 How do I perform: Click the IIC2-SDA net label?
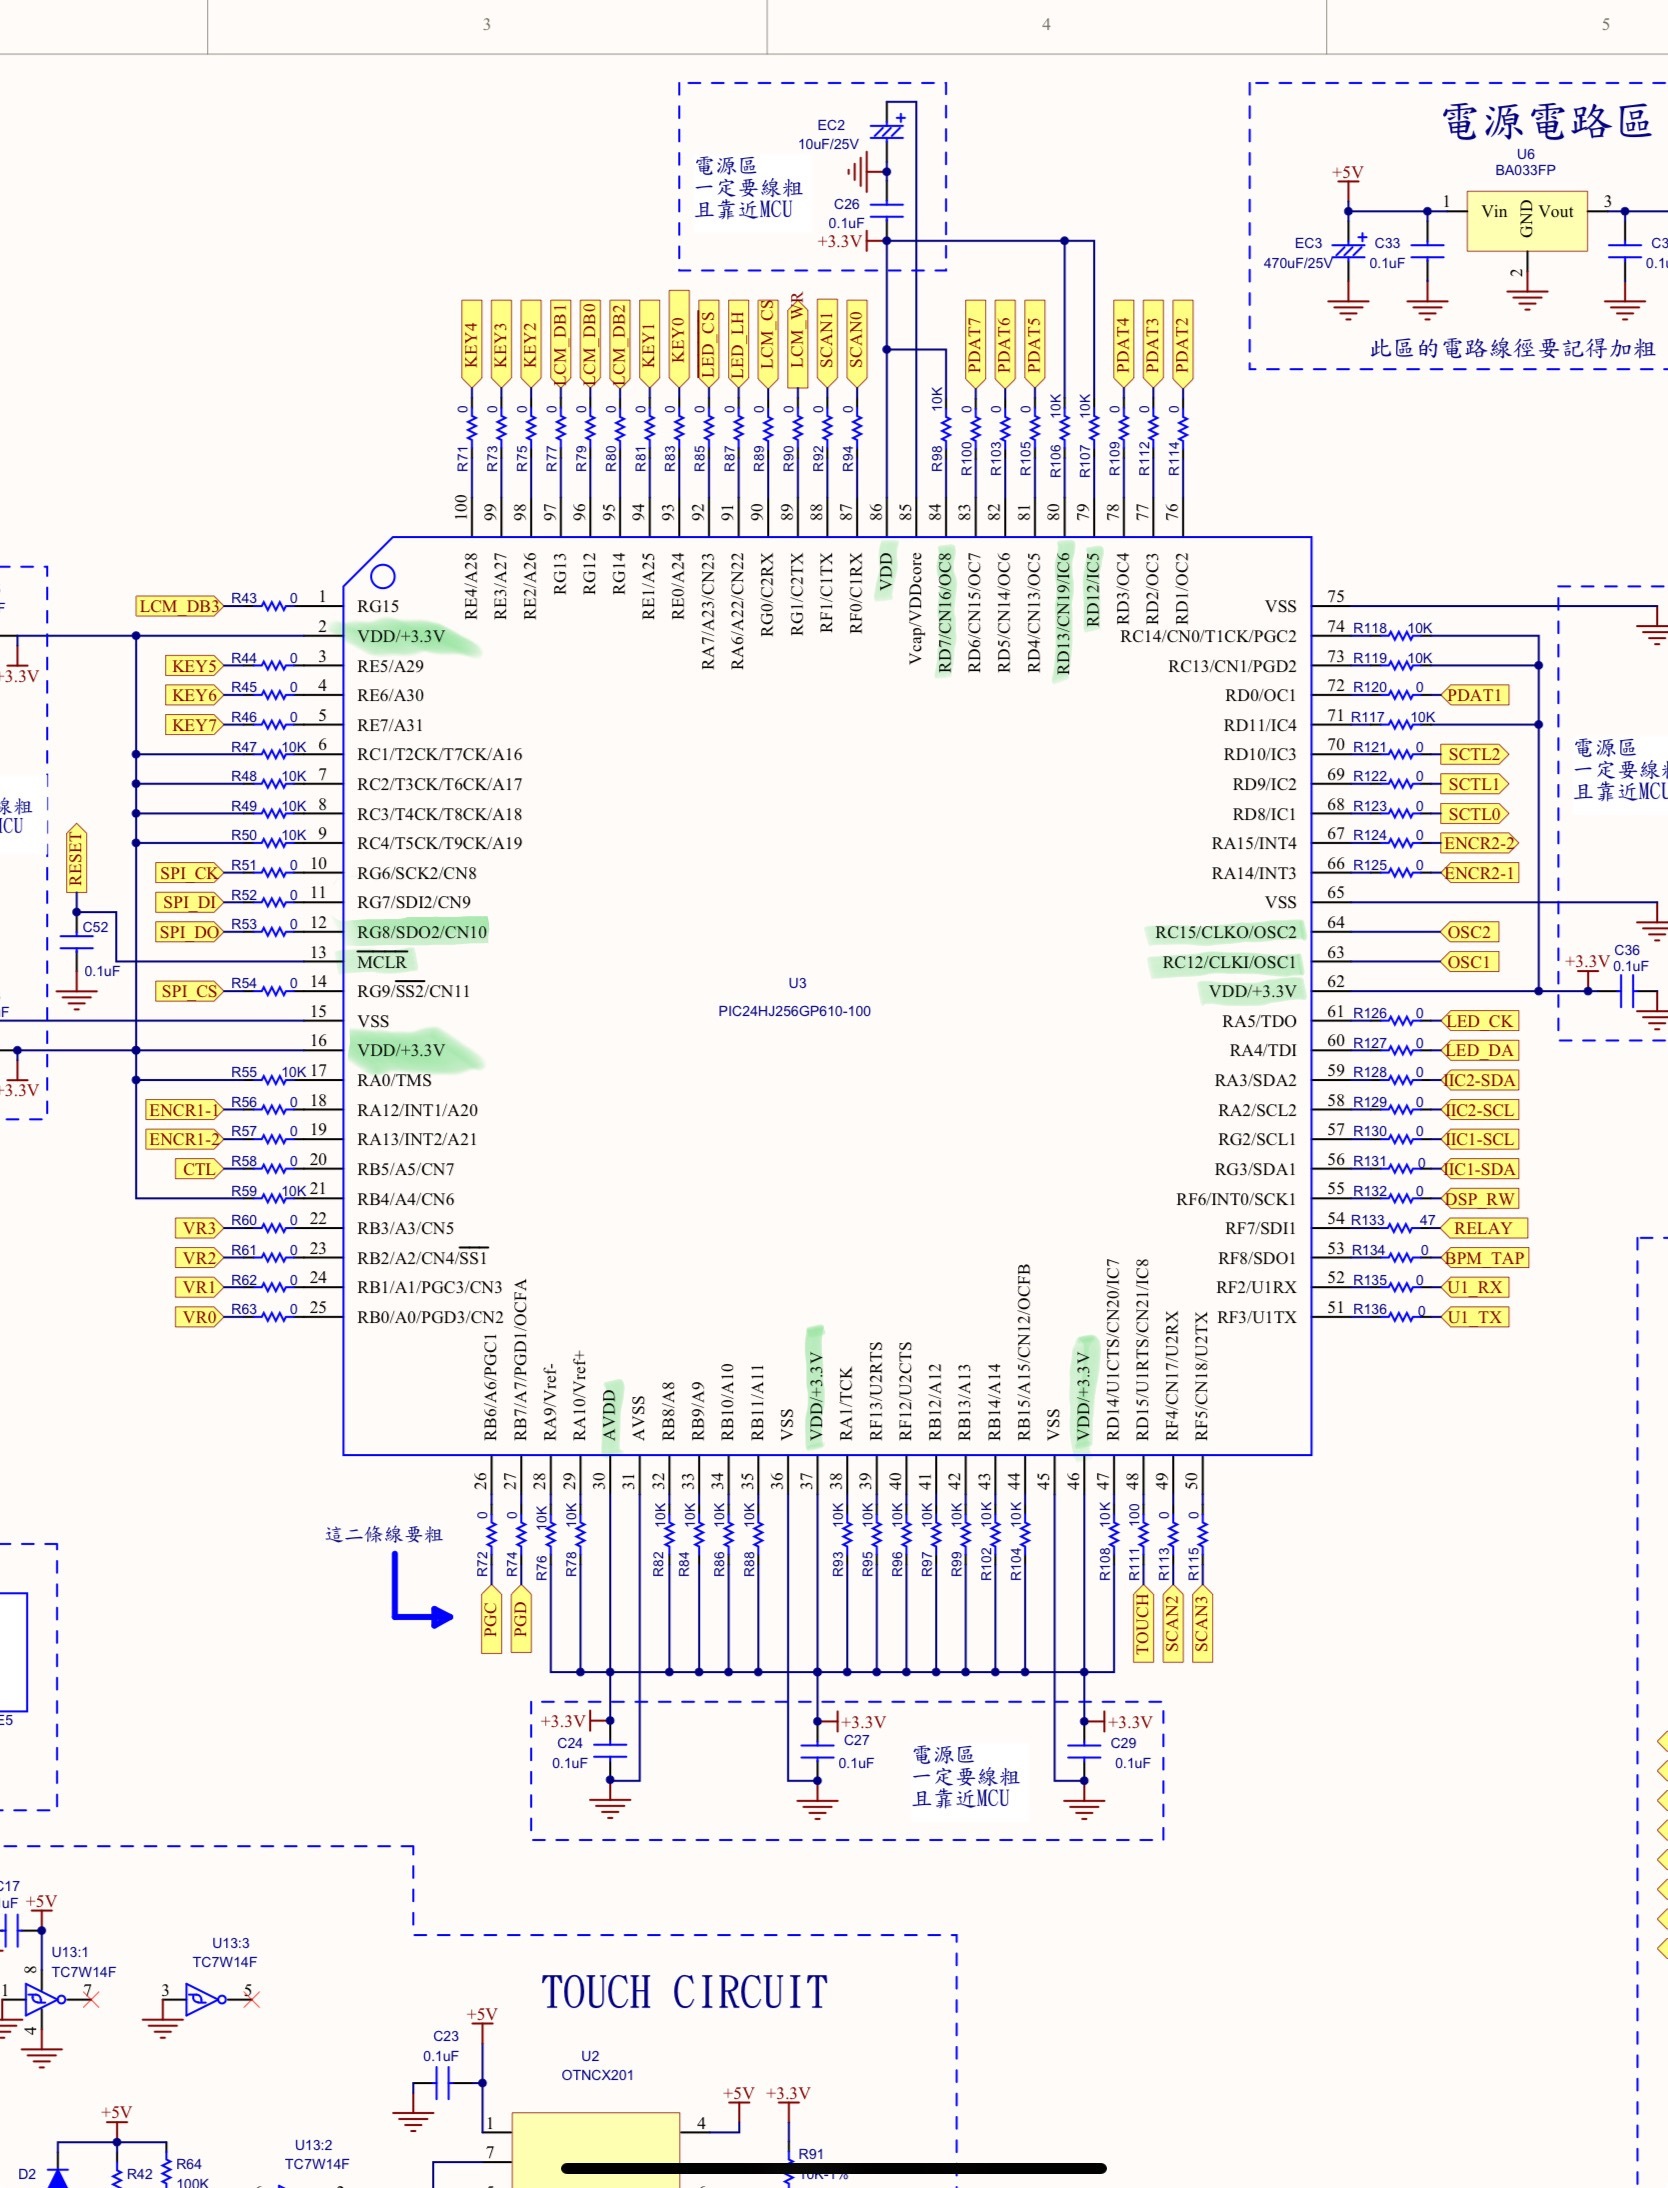(1480, 1080)
